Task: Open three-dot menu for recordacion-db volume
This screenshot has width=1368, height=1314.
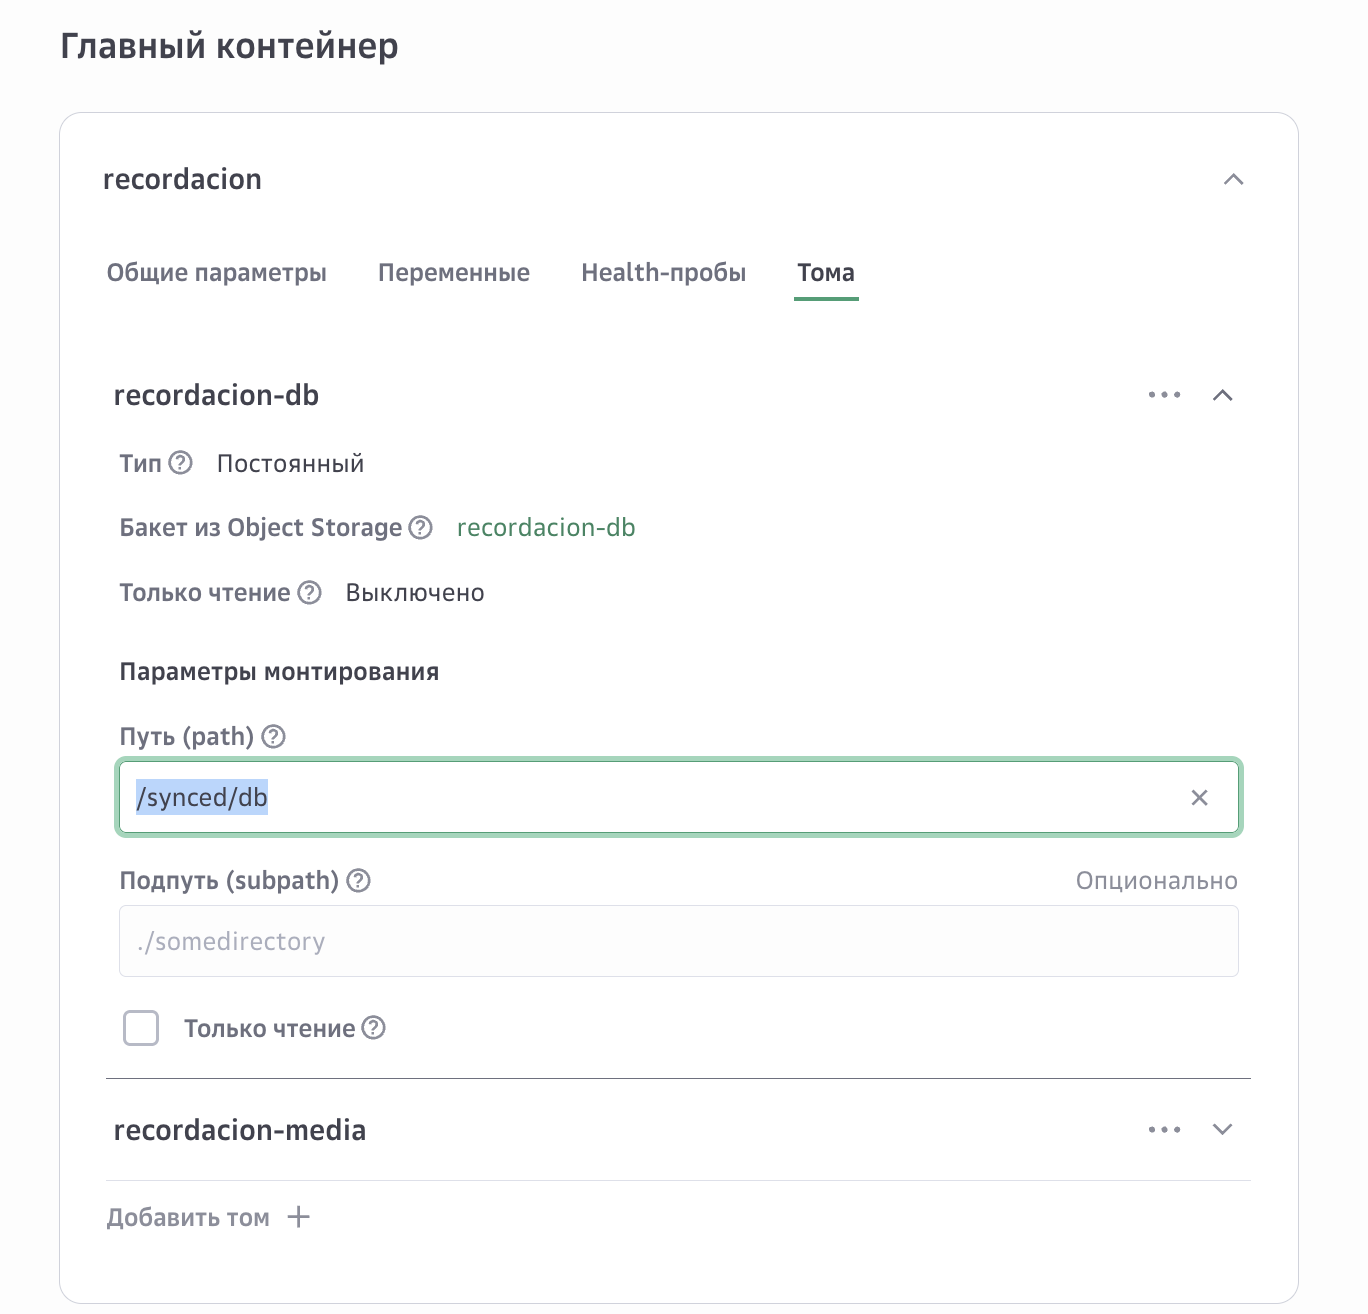Action: tap(1164, 395)
